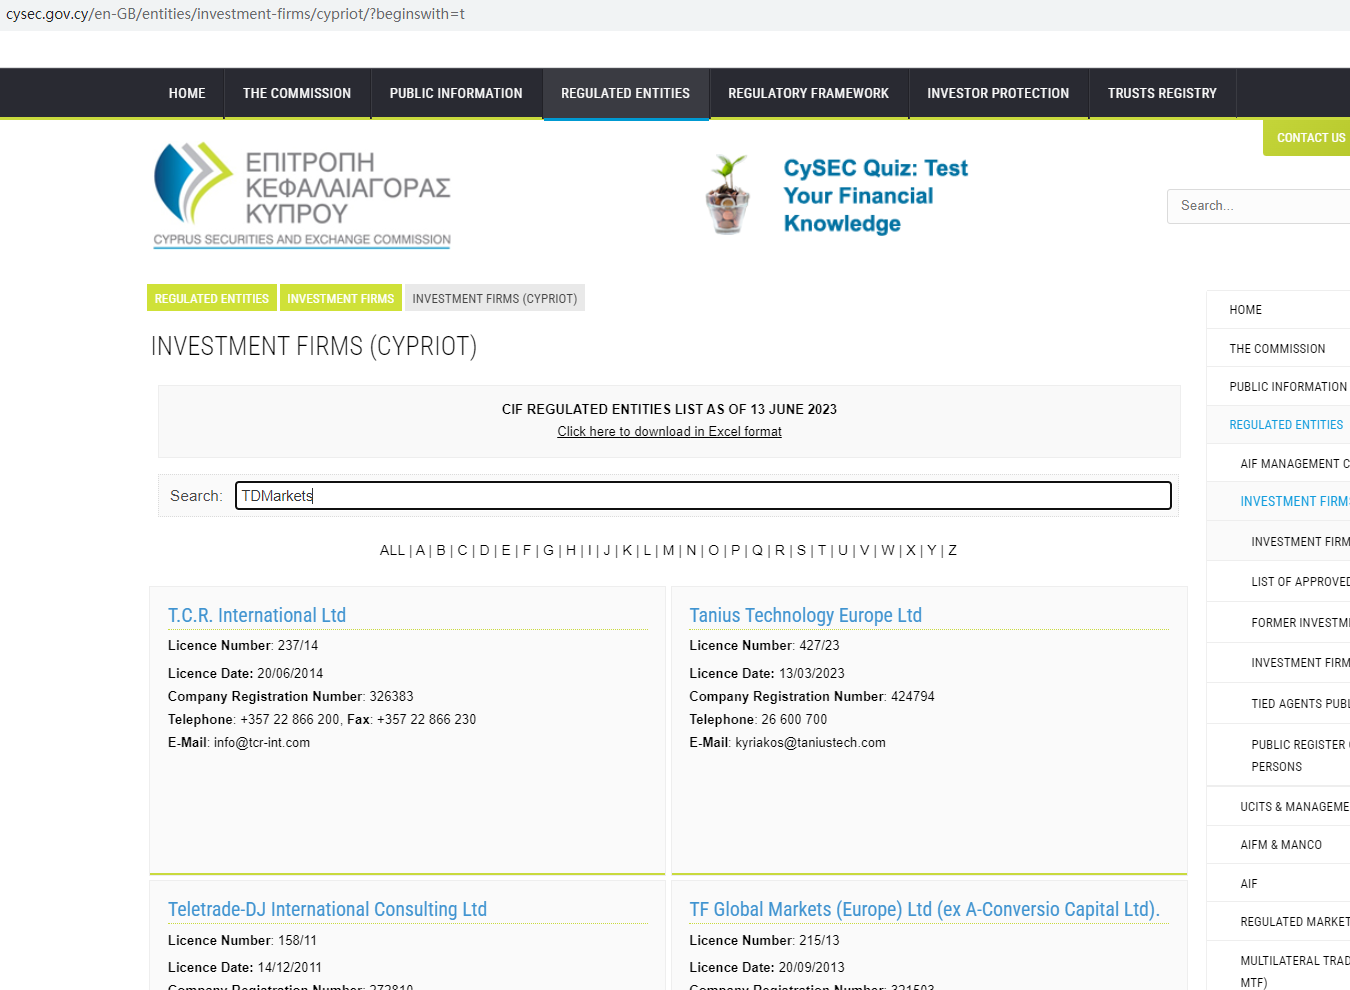Open The Commission top menu

click(297, 93)
